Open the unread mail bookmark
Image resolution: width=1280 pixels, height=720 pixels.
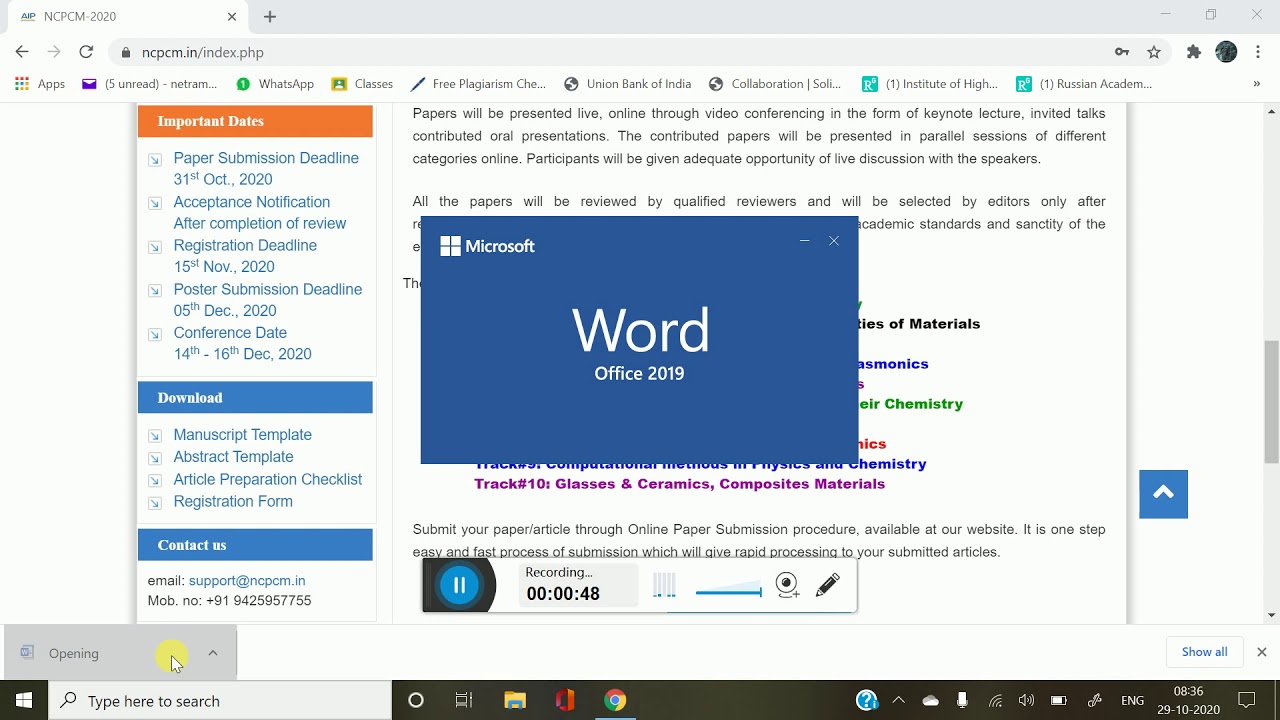(150, 84)
